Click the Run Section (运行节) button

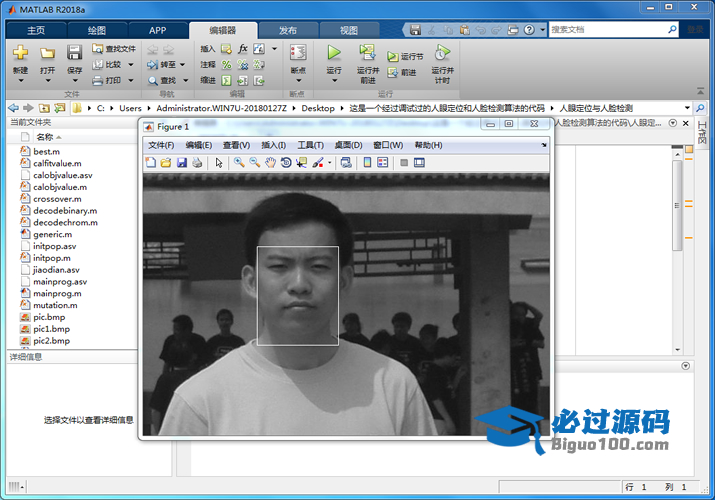[x=405, y=57]
